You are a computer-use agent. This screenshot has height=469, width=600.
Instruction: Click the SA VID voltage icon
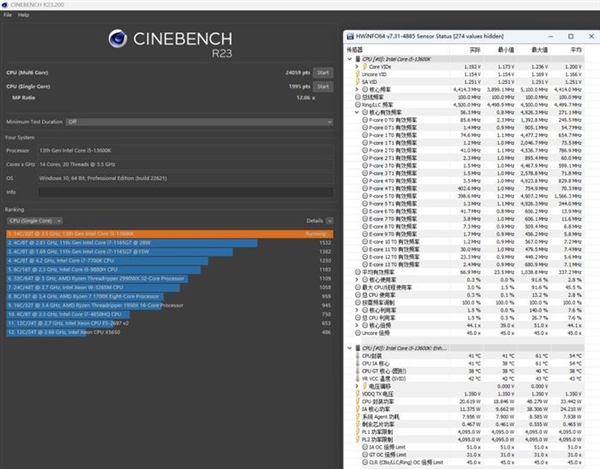pyautogui.click(x=366, y=81)
